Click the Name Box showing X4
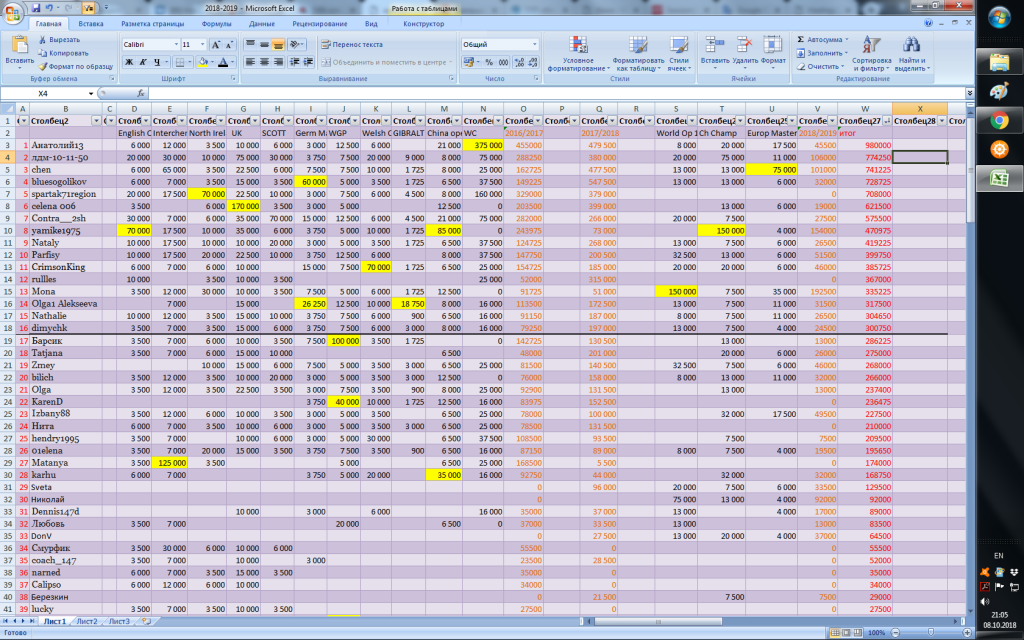The height and width of the screenshot is (640, 1024). (x=45, y=93)
